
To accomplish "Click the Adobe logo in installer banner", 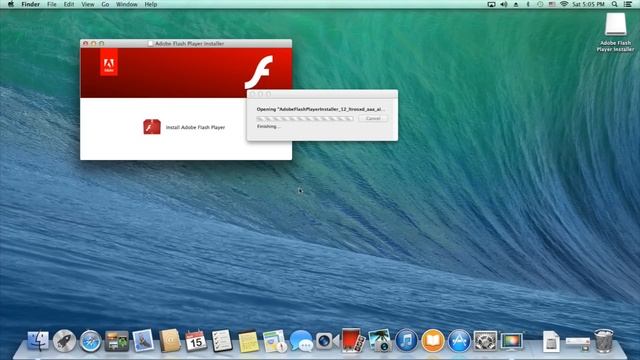I will [x=109, y=63].
